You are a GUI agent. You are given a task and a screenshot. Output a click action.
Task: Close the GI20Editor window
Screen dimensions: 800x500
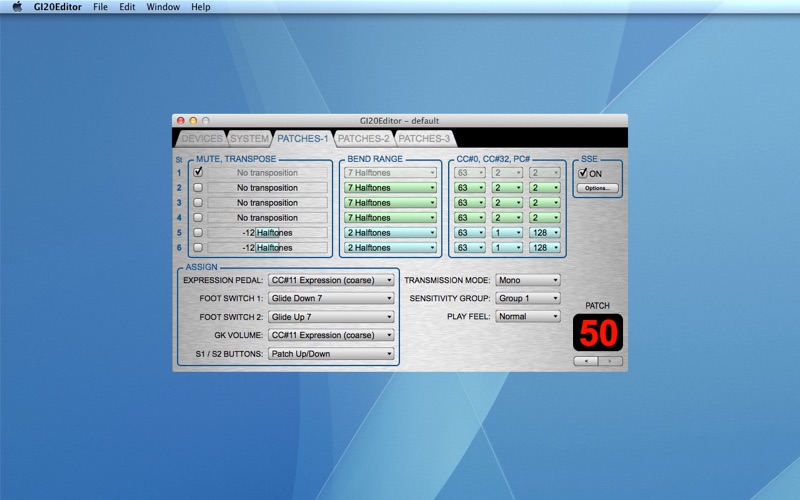tap(181, 121)
